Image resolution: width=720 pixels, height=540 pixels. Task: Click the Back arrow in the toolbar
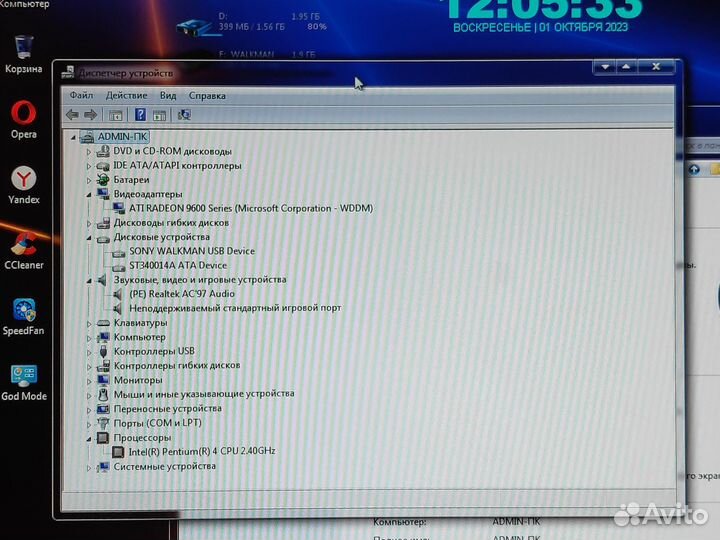[x=72, y=115]
